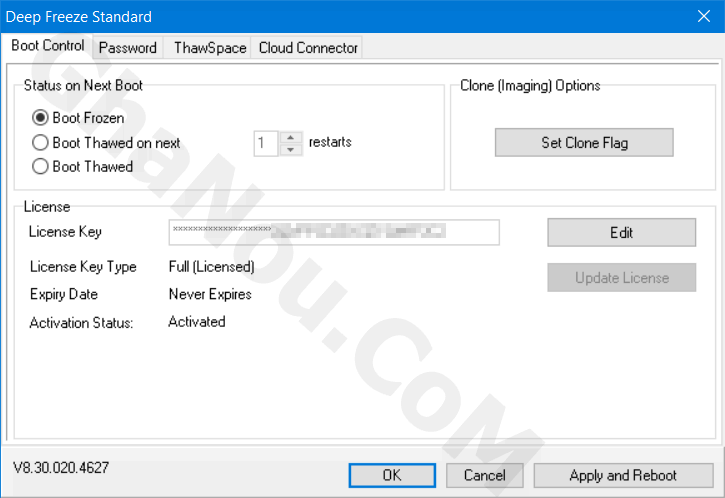The width and height of the screenshot is (725, 498).
Task: Click the restarts number field
Action: (266, 143)
